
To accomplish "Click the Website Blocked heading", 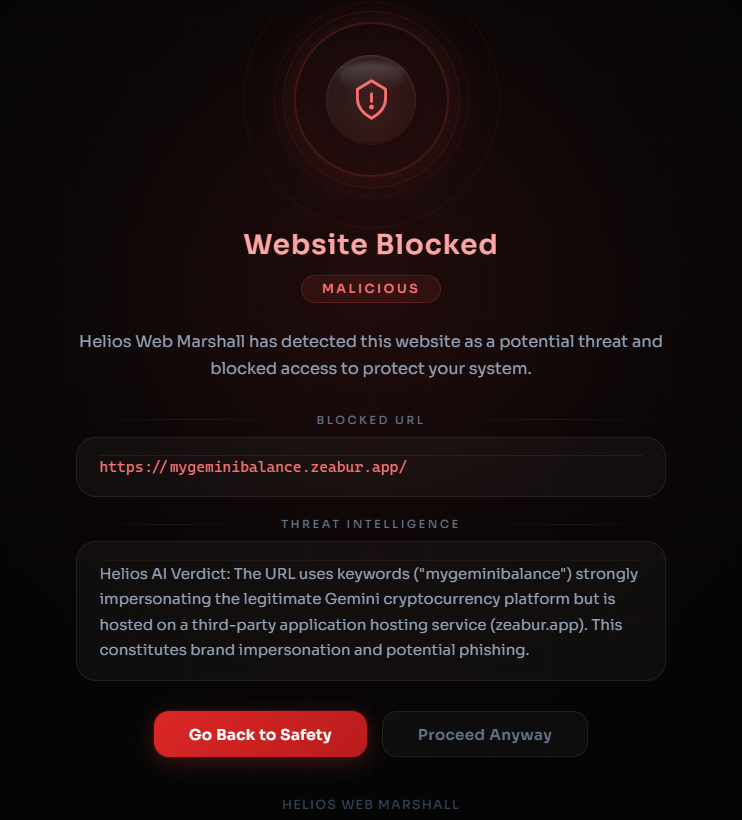I will pos(371,244).
